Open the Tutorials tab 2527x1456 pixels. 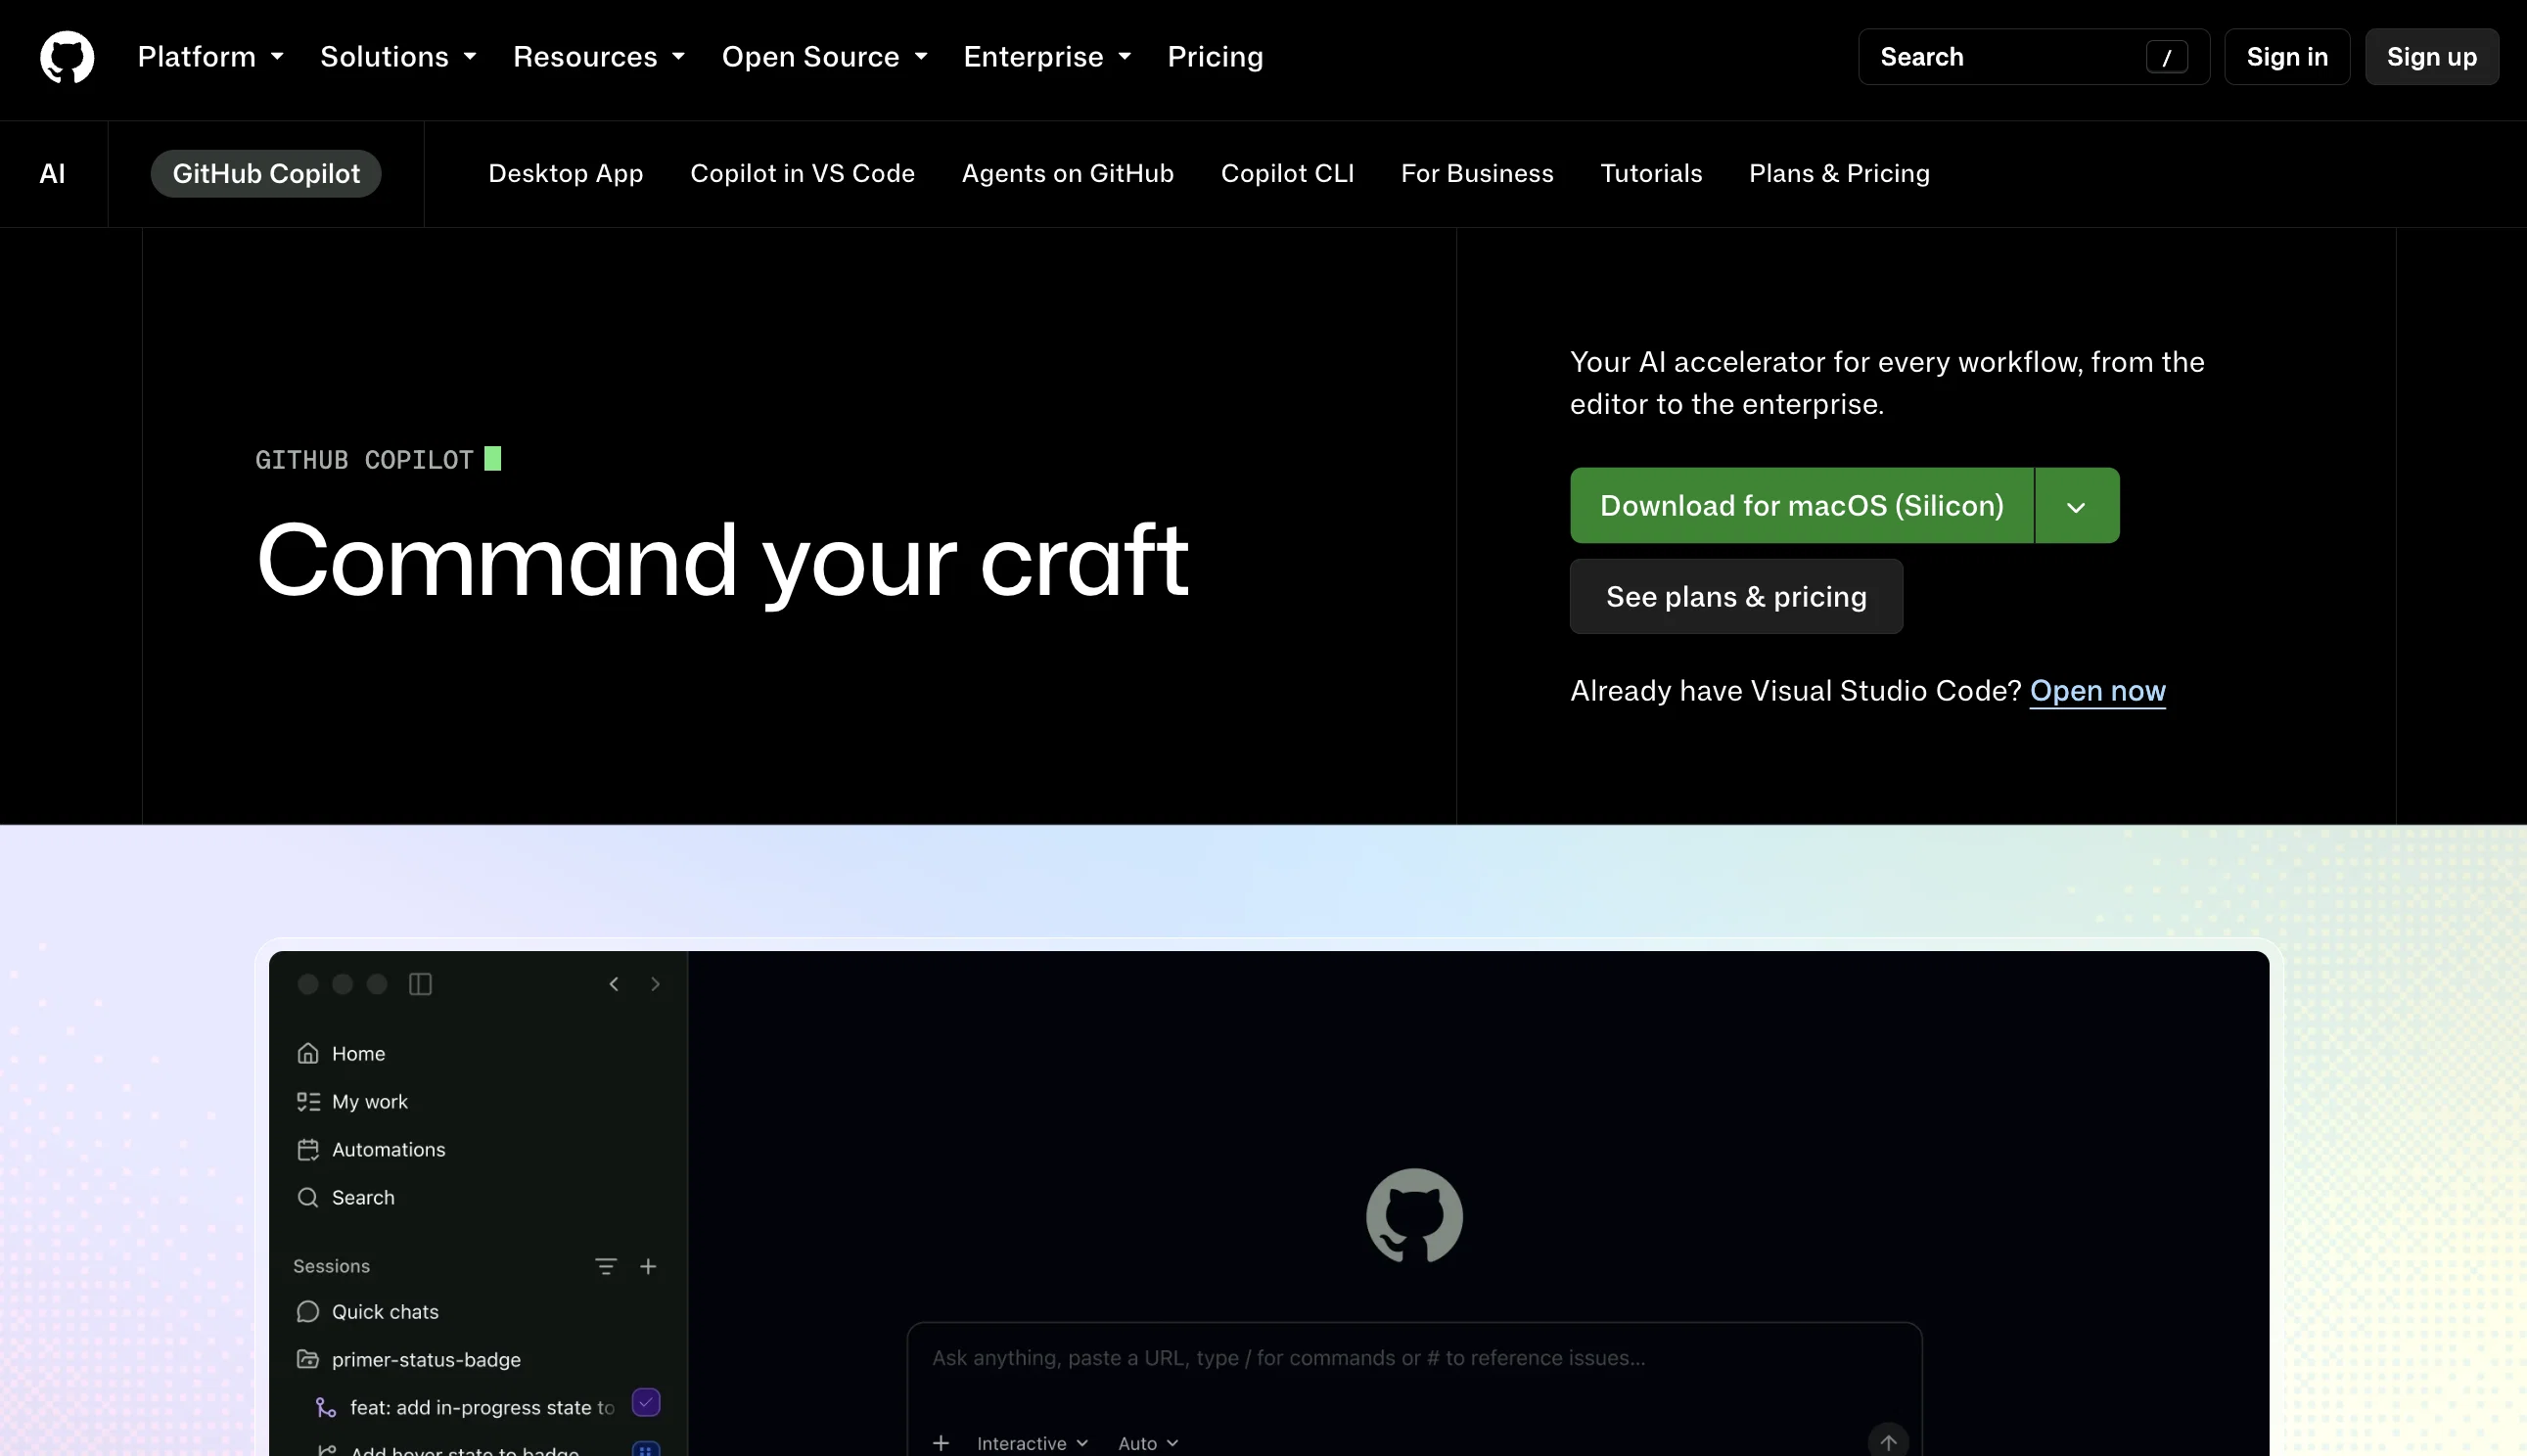coord(1651,173)
